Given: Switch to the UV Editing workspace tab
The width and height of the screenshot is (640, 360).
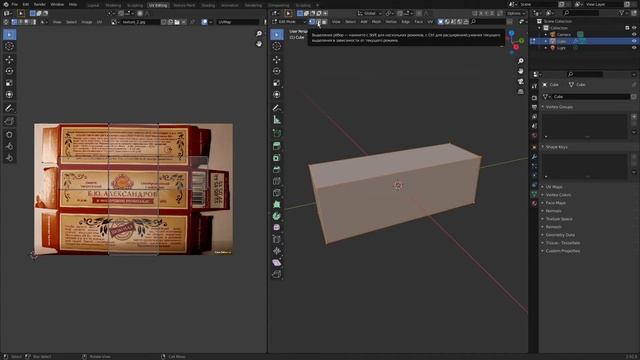Looking at the screenshot, I should [x=158, y=5].
